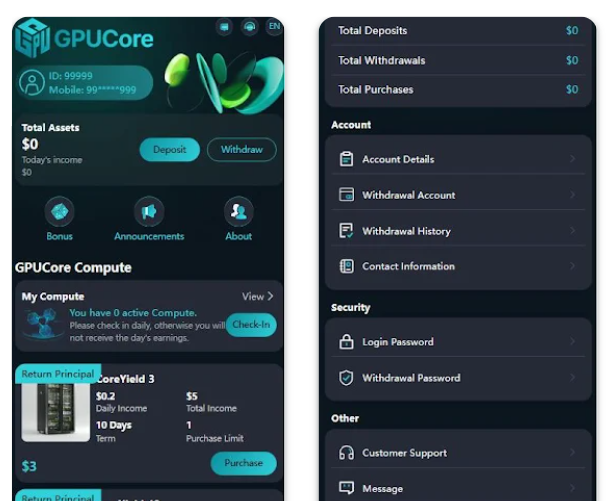
Task: Click the Account Details clipboard icon
Action: [346, 159]
